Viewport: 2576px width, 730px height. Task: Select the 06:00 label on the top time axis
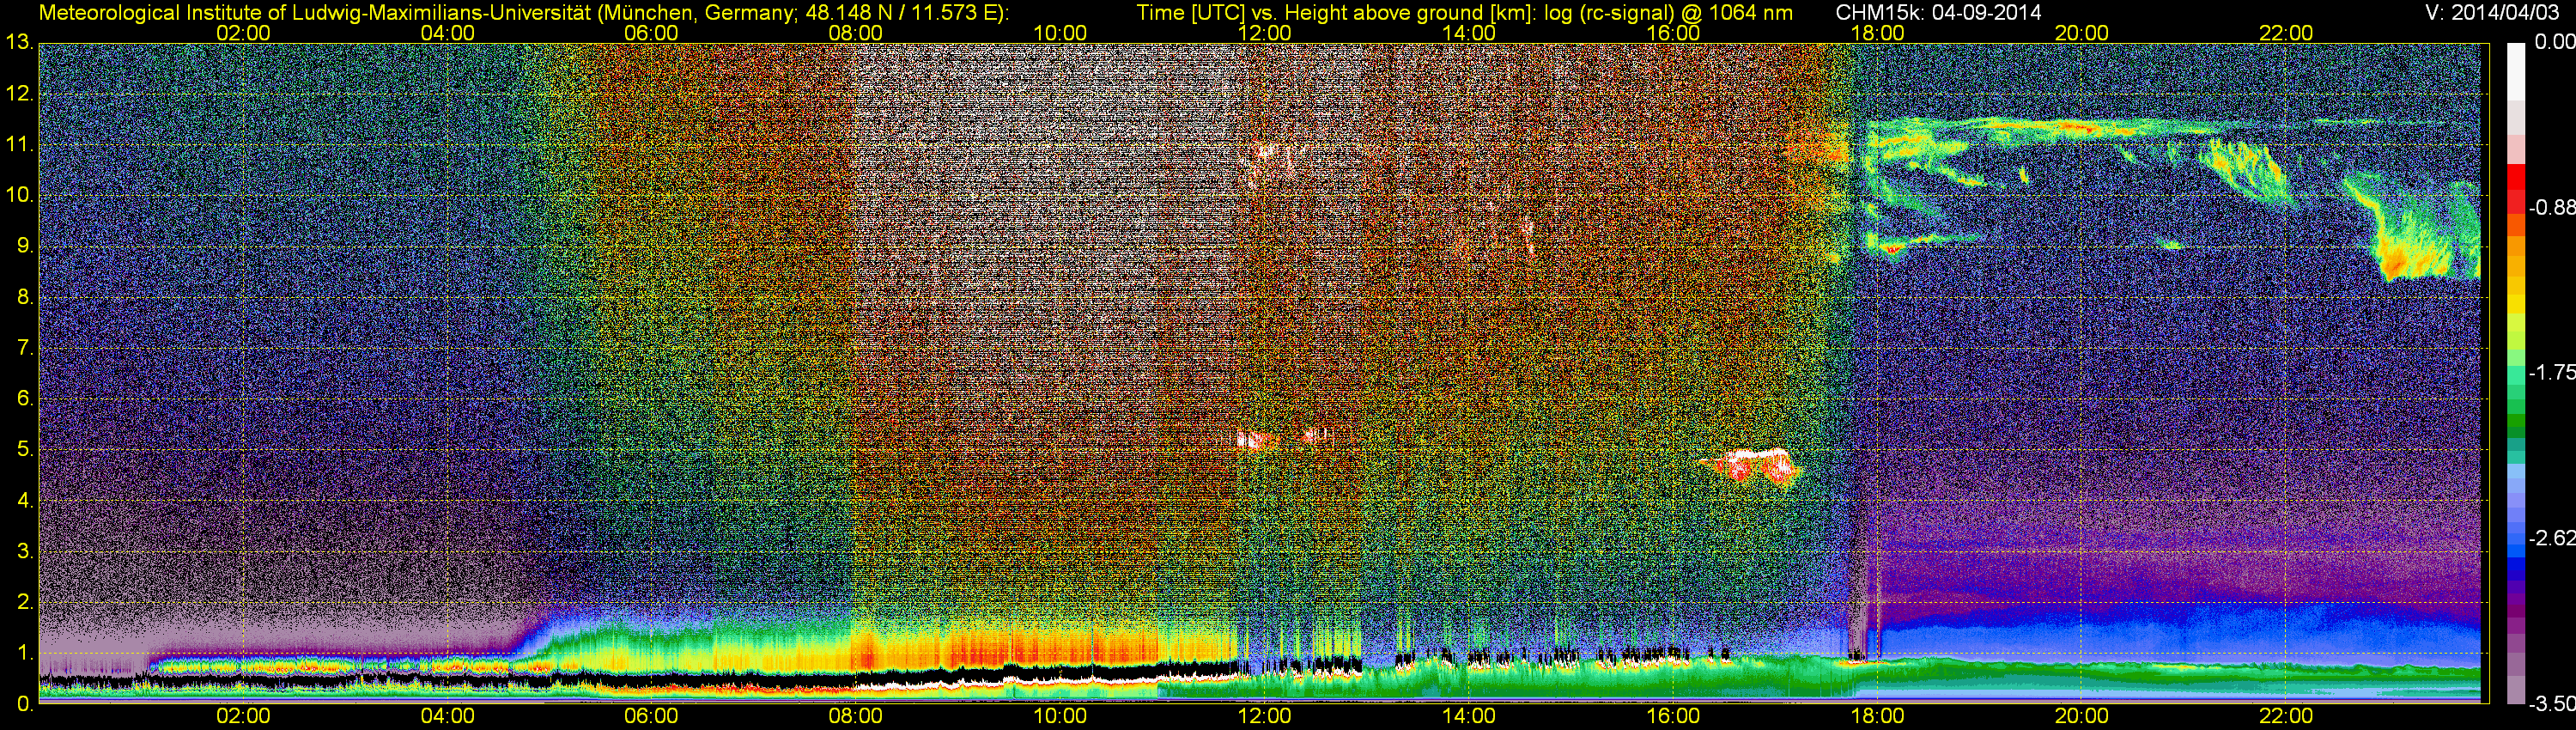[651, 33]
